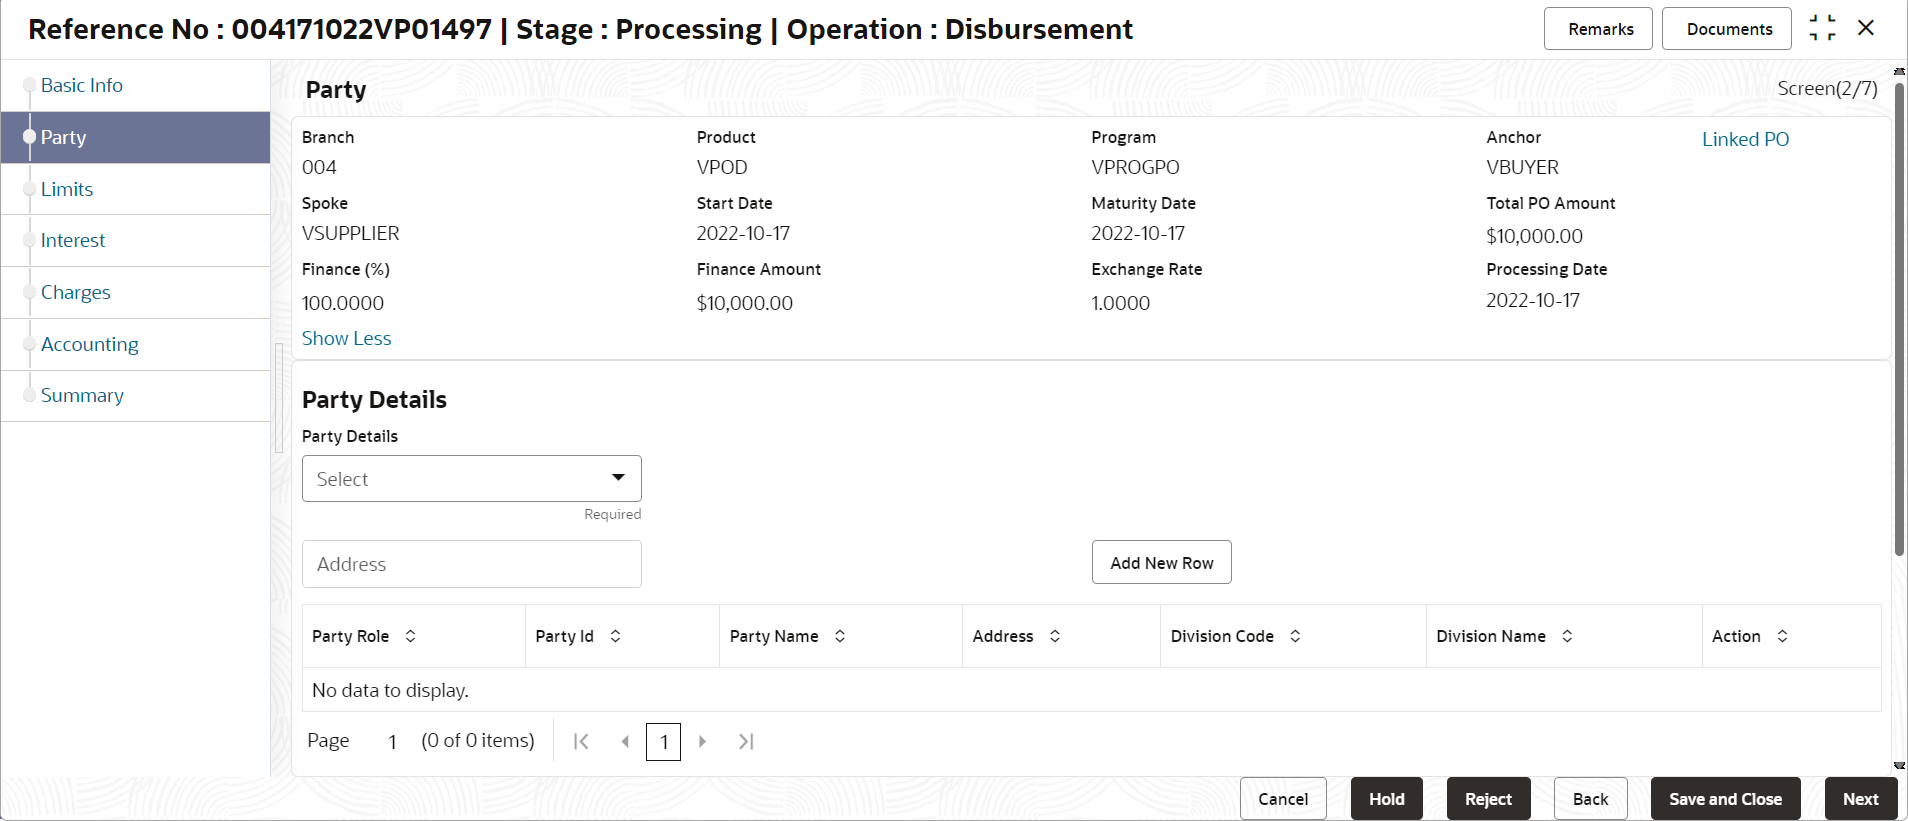Click Save and Close button
Image resolution: width=1908 pixels, height=821 pixels.
[1725, 799]
